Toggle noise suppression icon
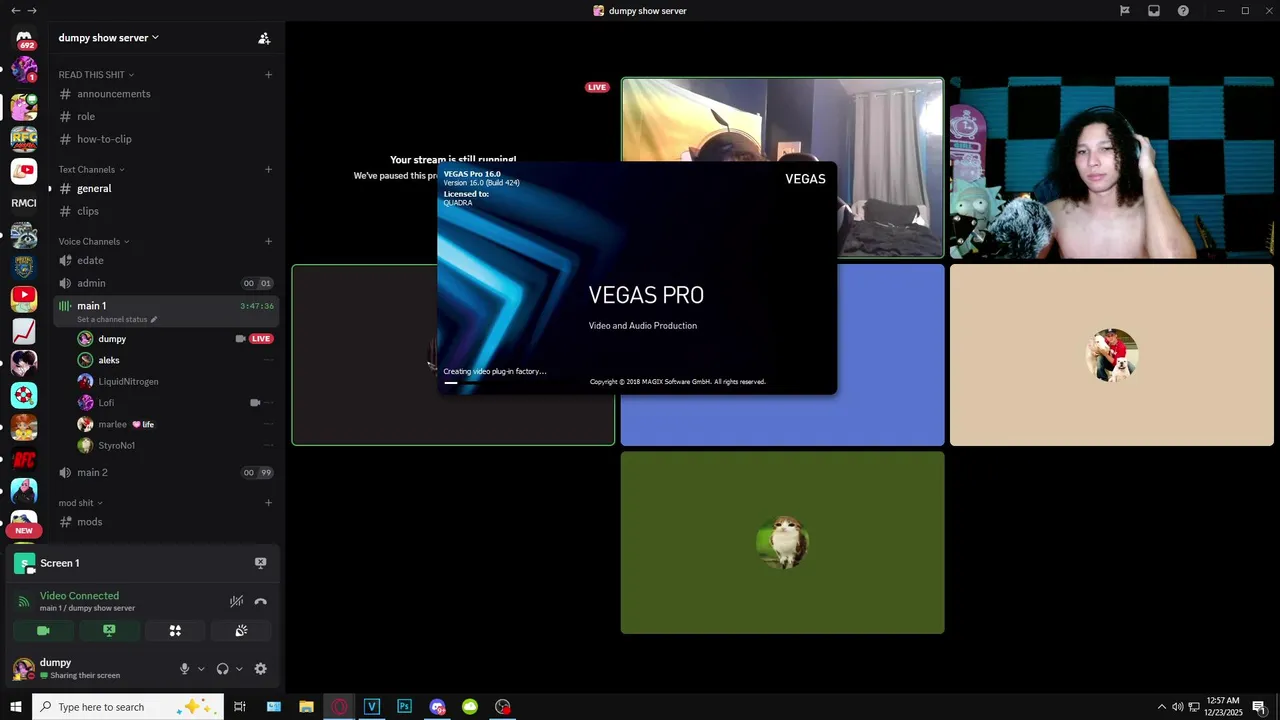This screenshot has width=1280, height=720. click(236, 601)
